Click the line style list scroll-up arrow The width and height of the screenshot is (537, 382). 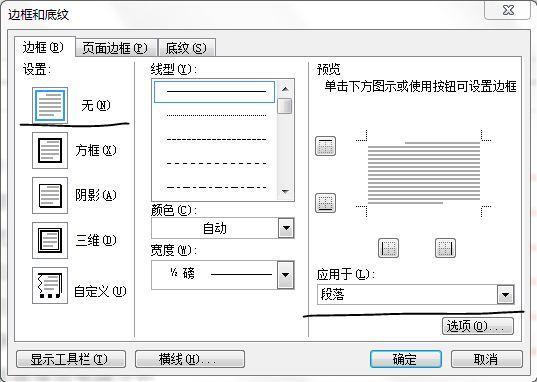[285, 89]
